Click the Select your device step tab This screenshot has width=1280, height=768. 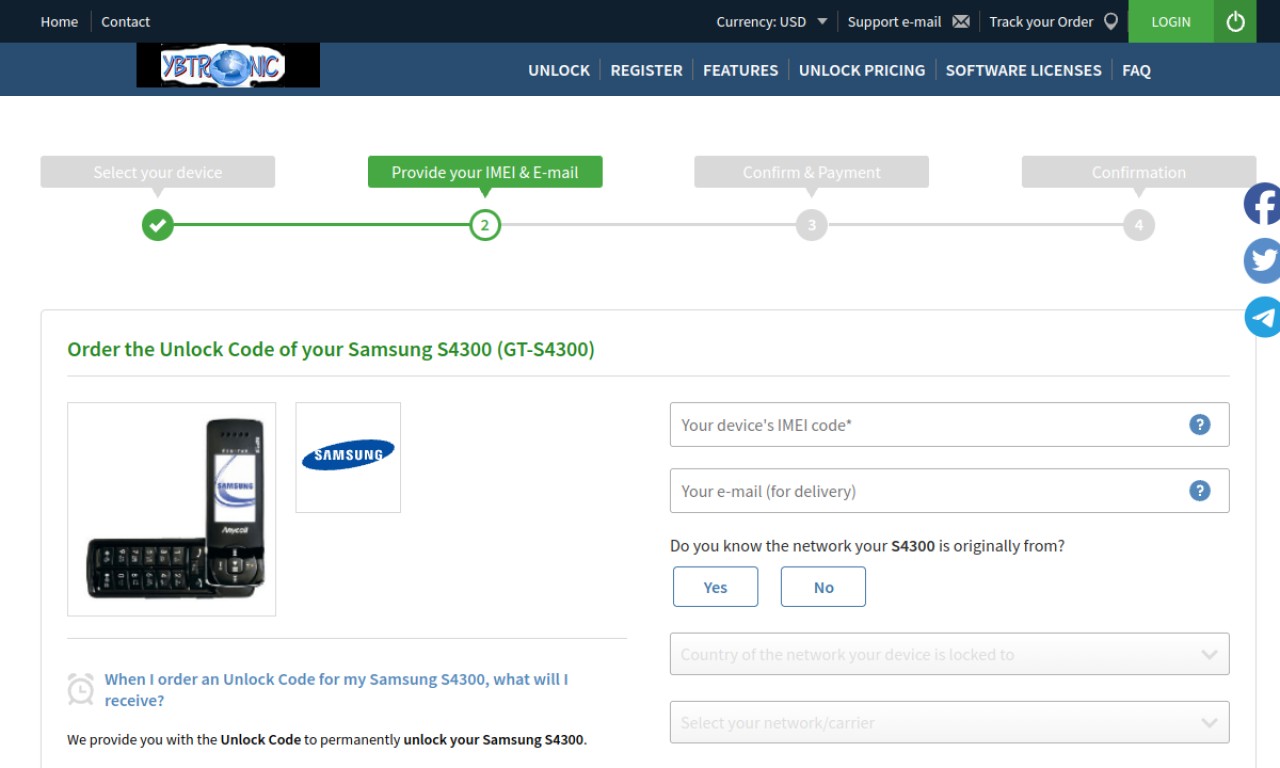[157, 172]
